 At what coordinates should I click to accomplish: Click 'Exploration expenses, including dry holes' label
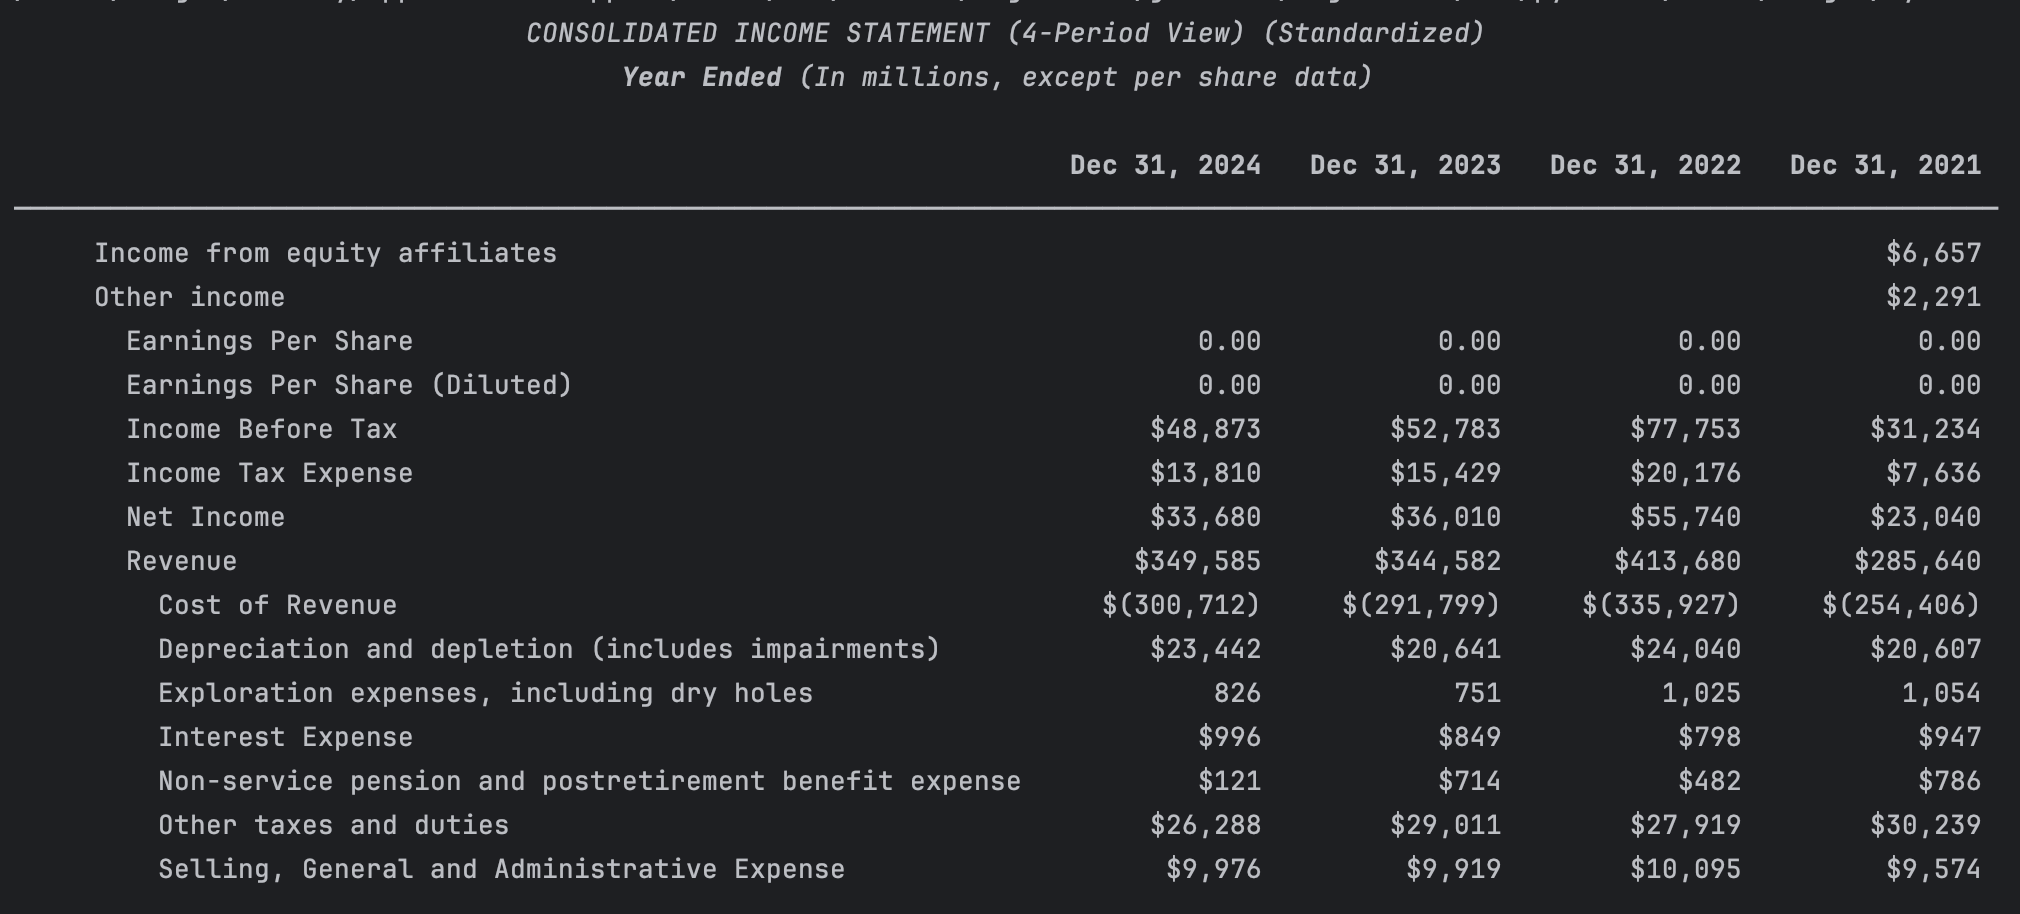pos(486,693)
